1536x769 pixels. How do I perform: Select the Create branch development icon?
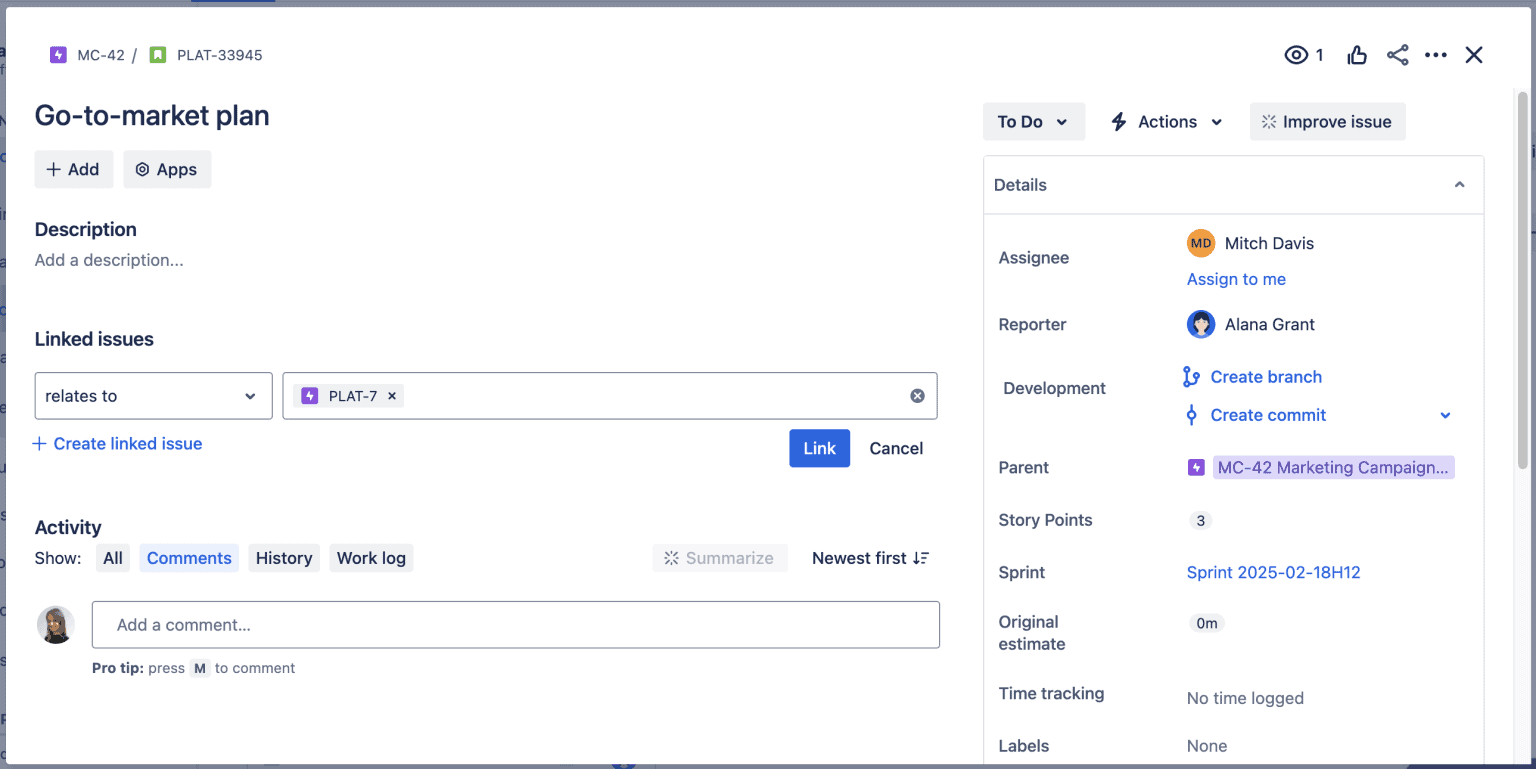[x=1192, y=377]
